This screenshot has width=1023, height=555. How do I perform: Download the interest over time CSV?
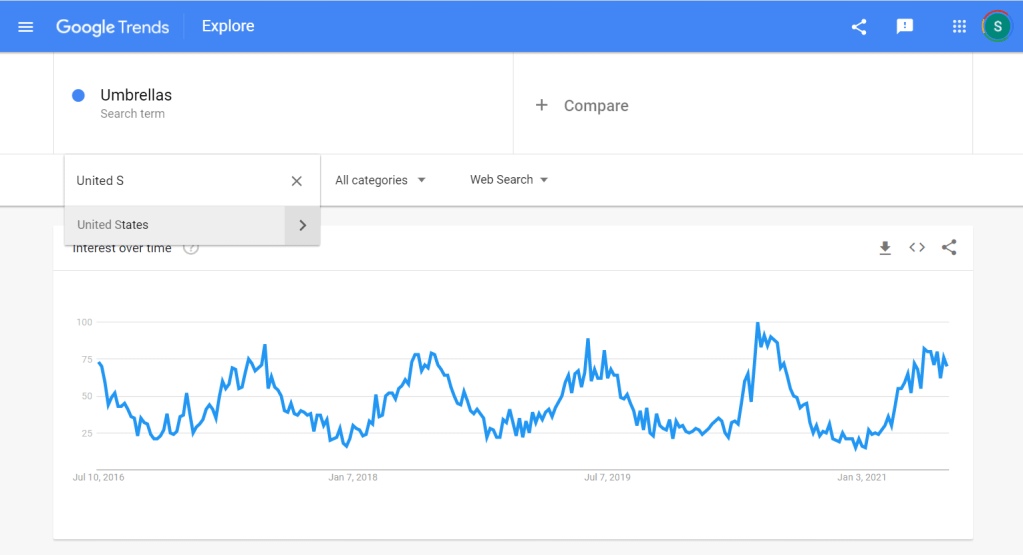pyautogui.click(x=885, y=248)
